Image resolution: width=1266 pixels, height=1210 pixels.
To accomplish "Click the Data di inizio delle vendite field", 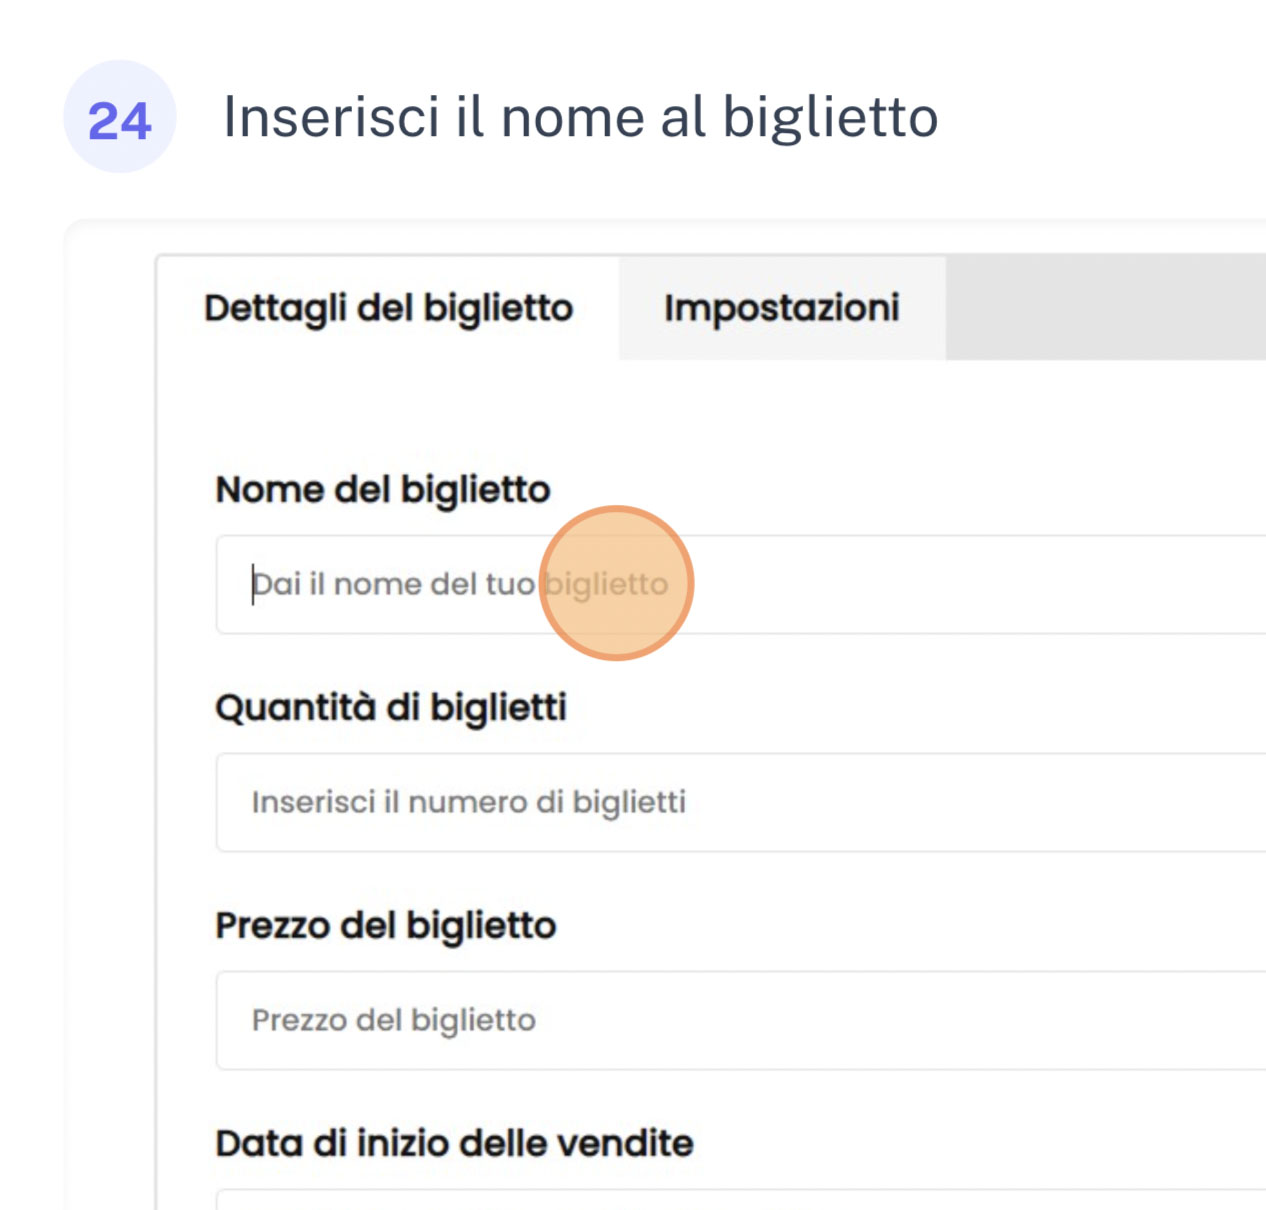I will pos(740,1199).
